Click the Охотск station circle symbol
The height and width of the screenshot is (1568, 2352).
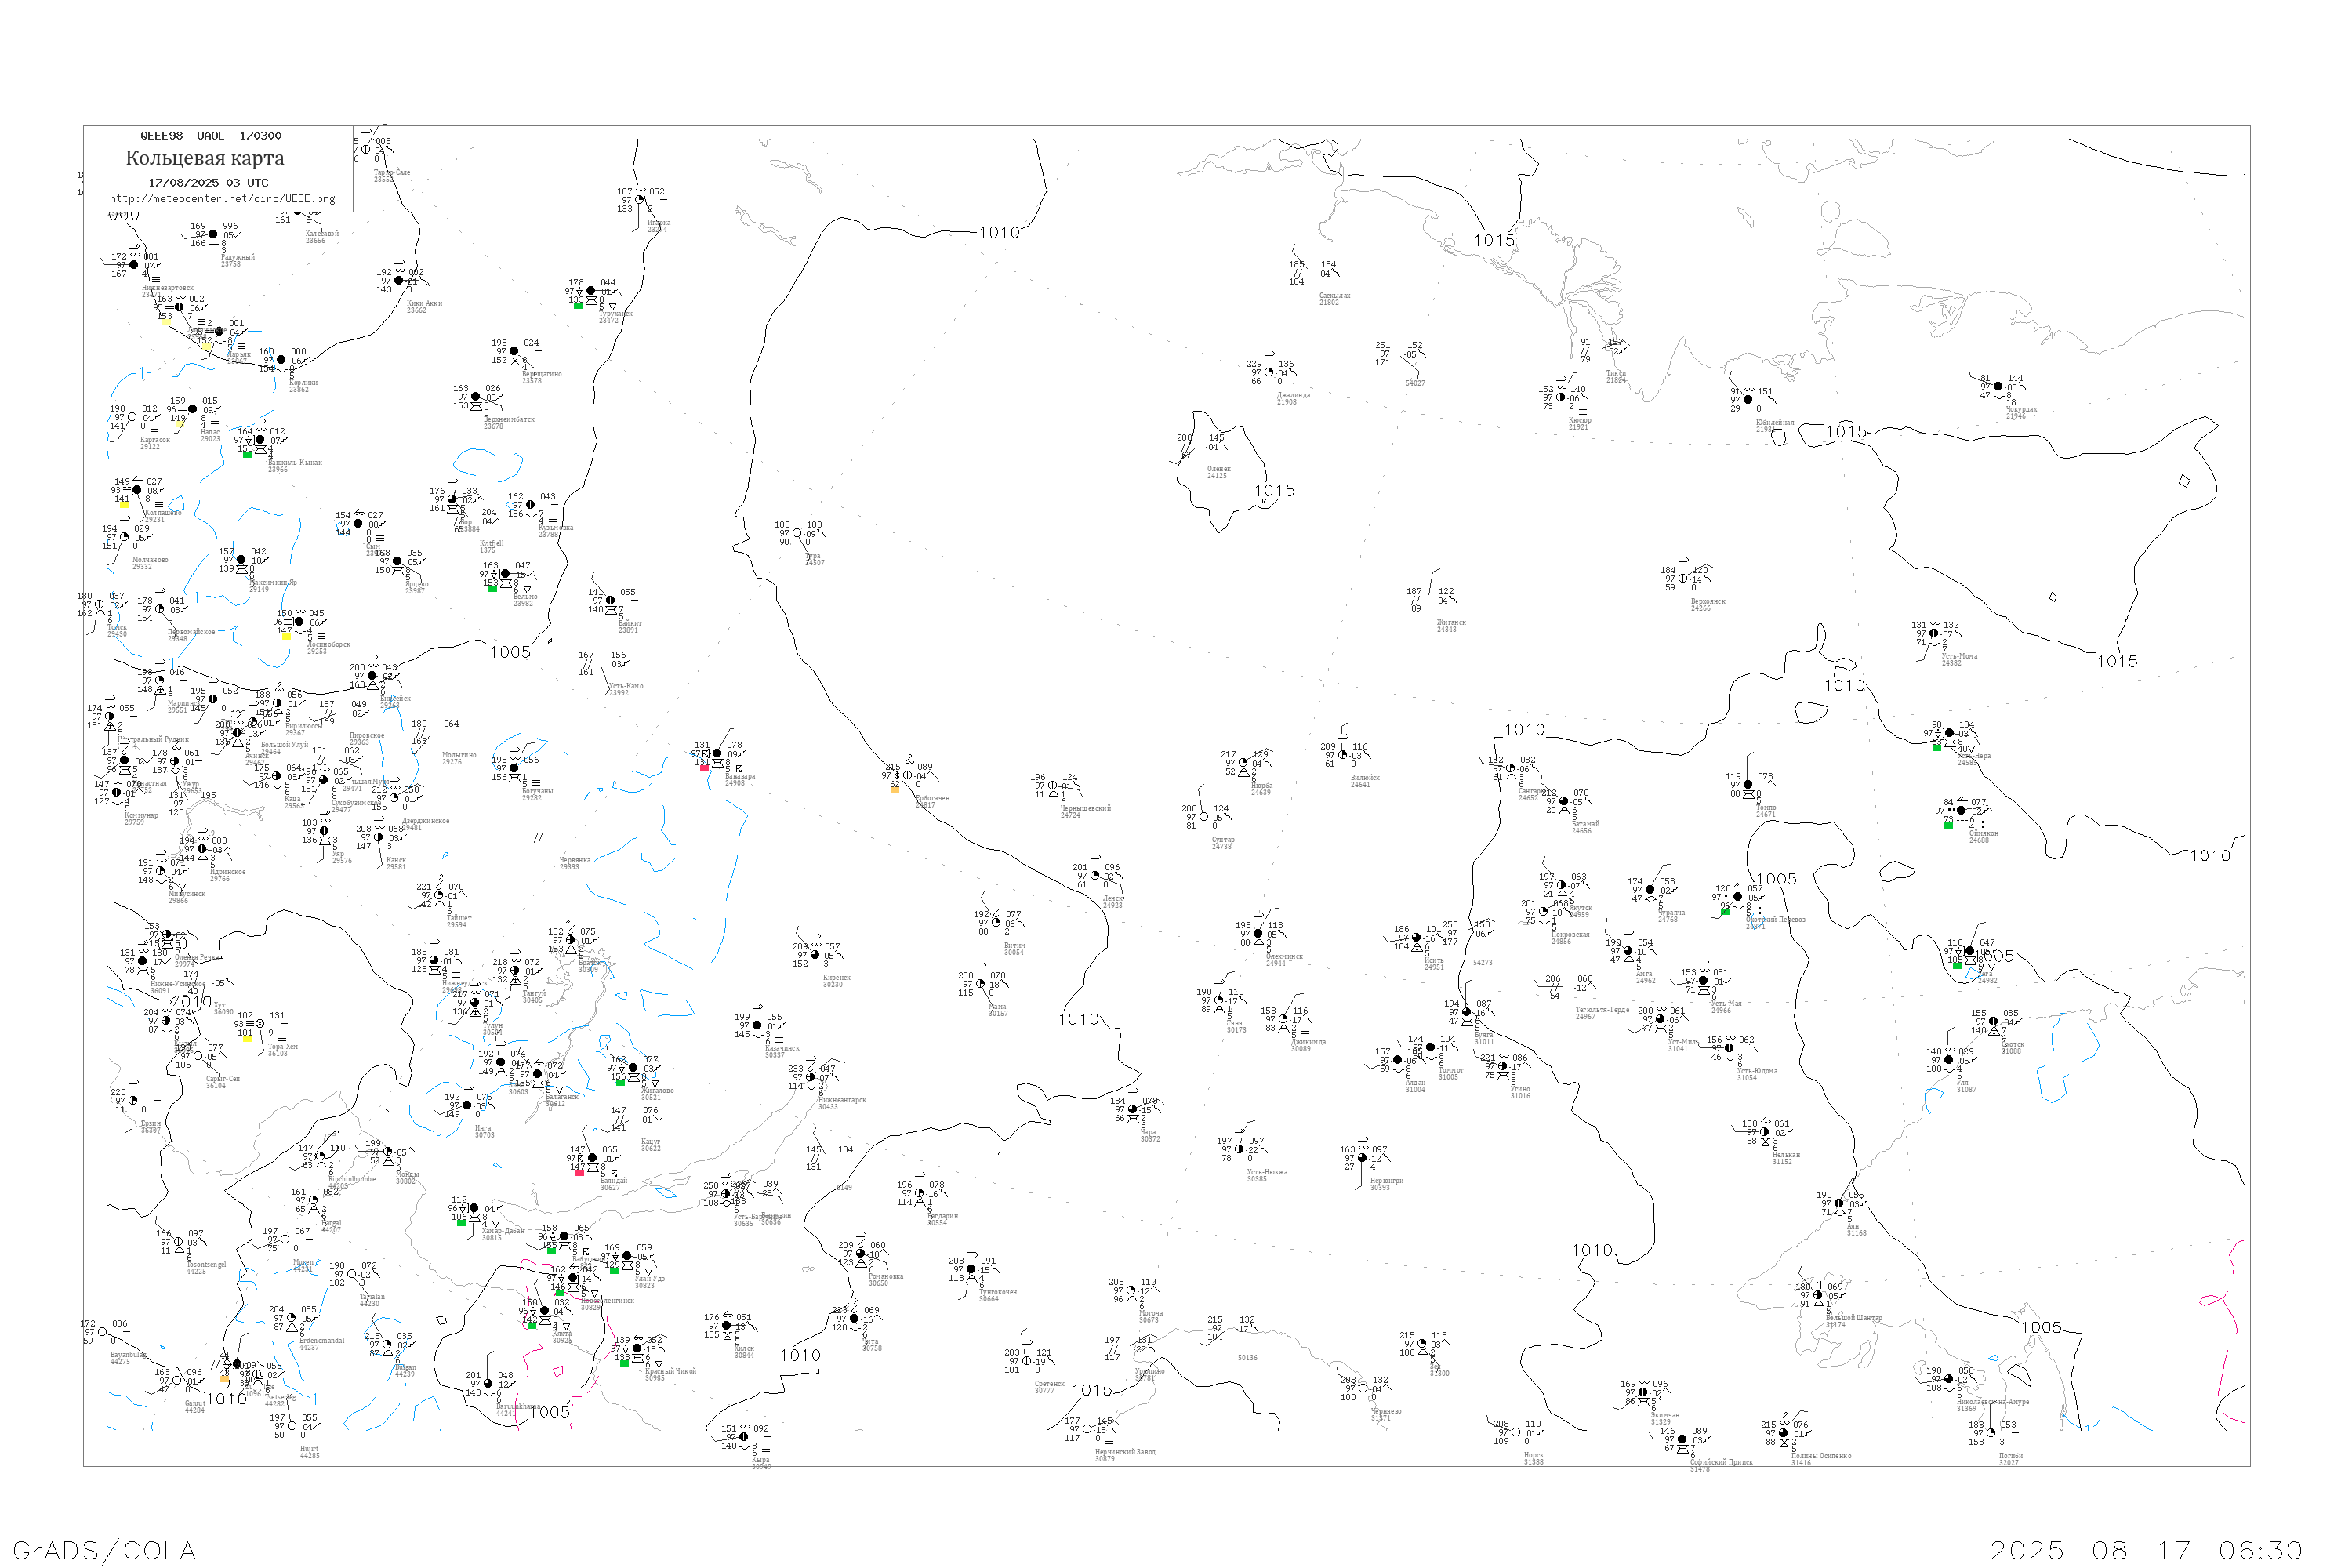(x=1994, y=1022)
